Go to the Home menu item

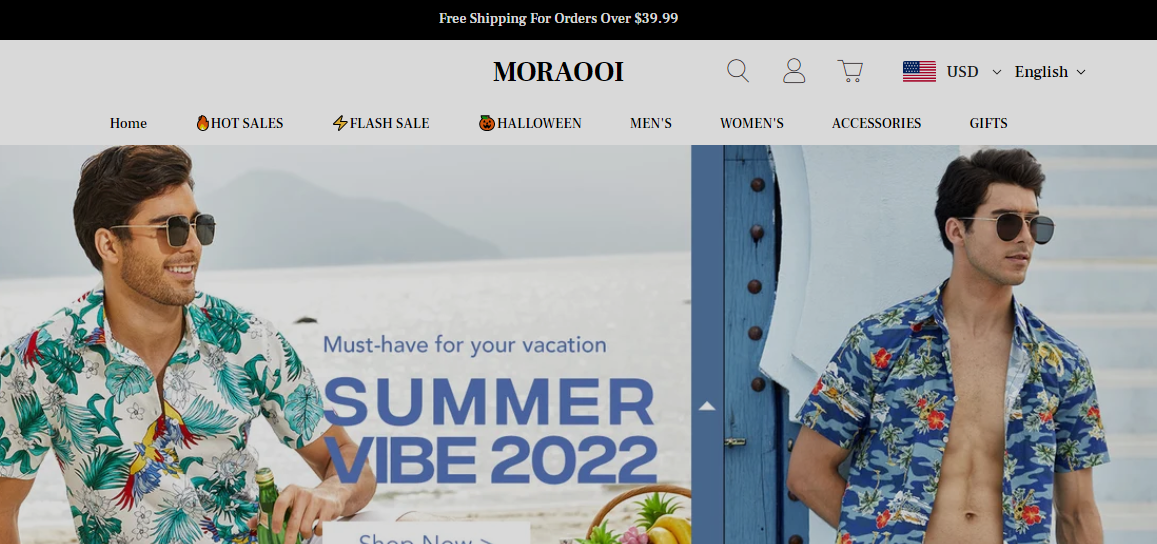pos(128,123)
